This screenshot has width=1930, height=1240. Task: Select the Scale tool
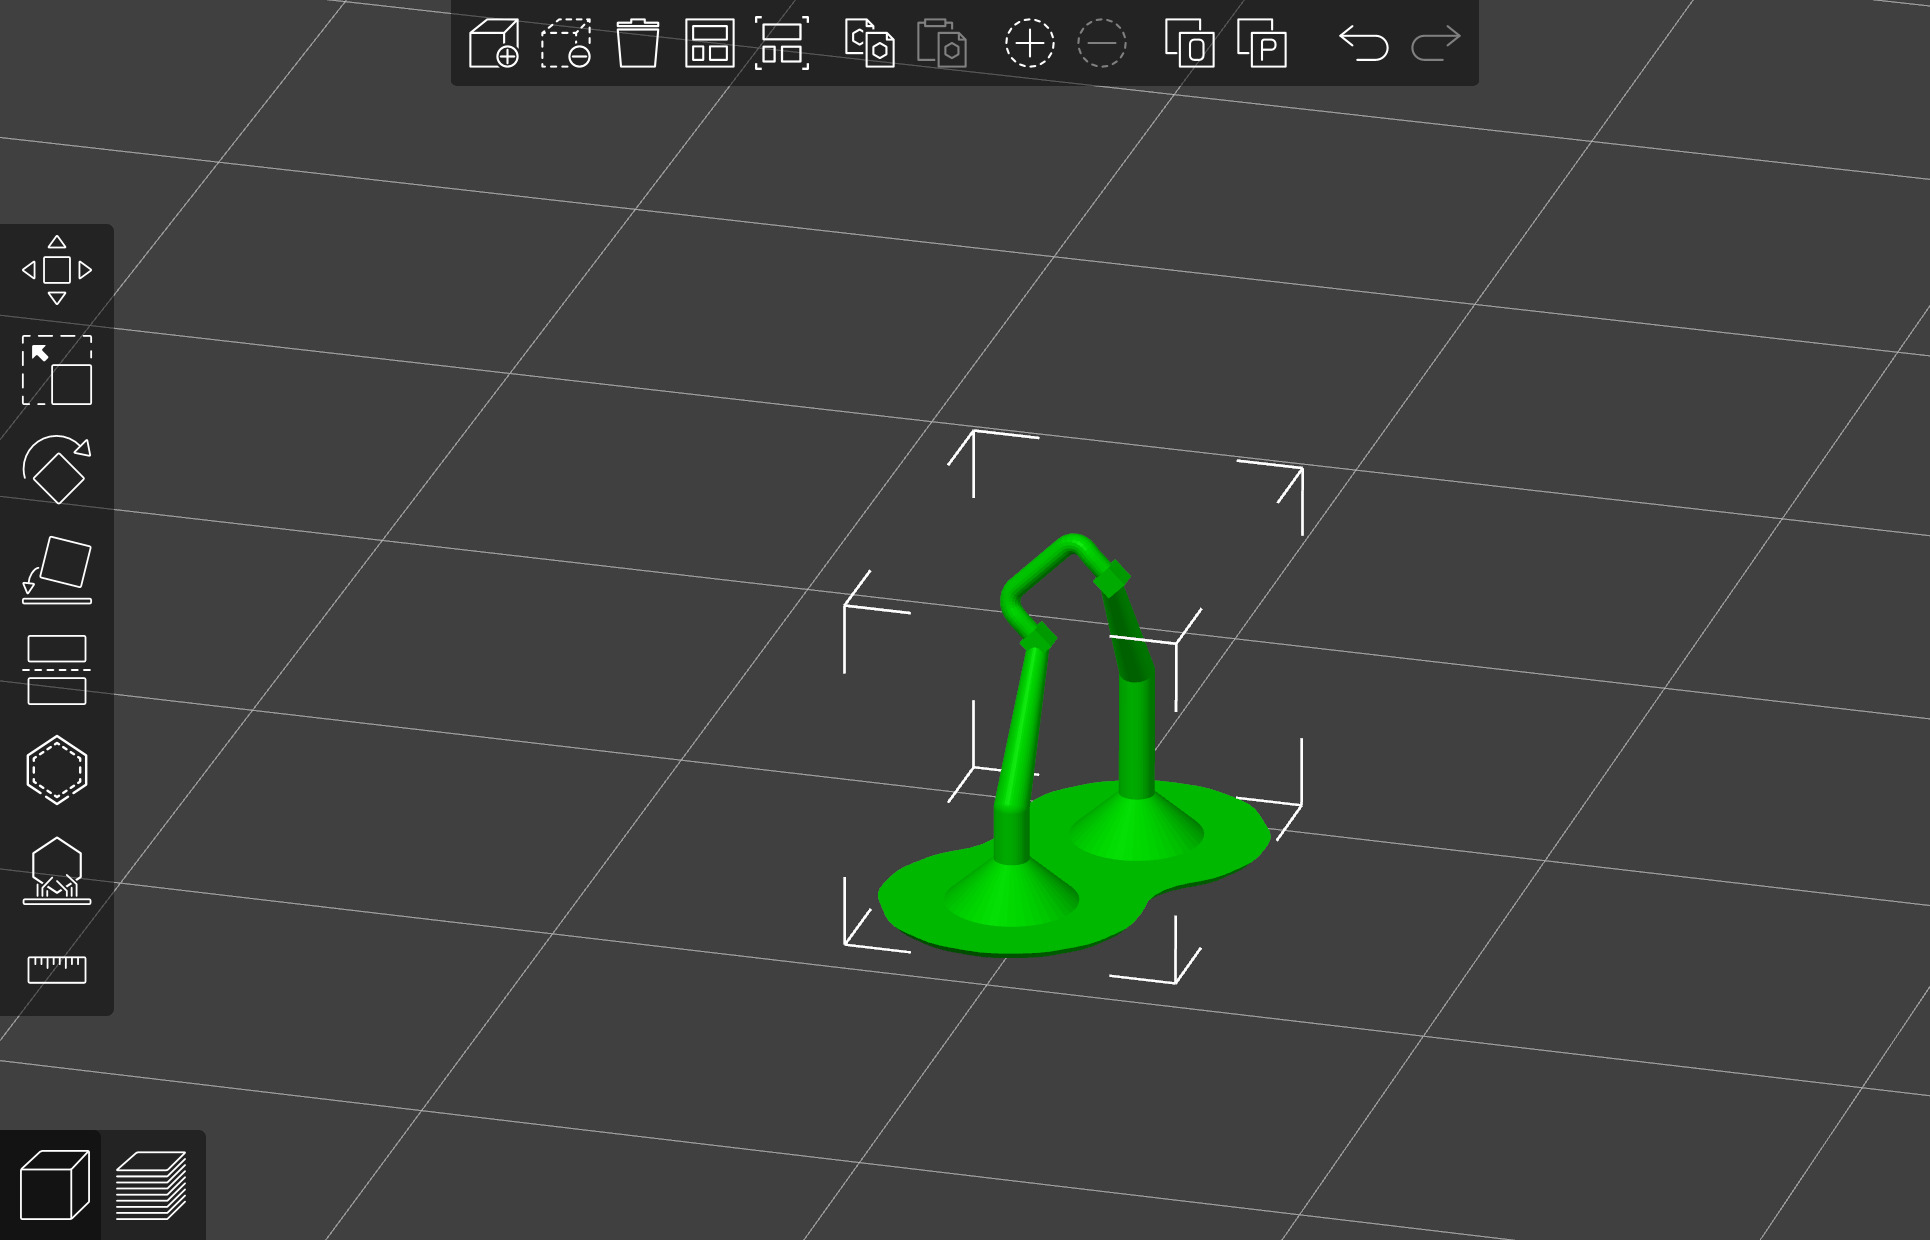[x=57, y=370]
